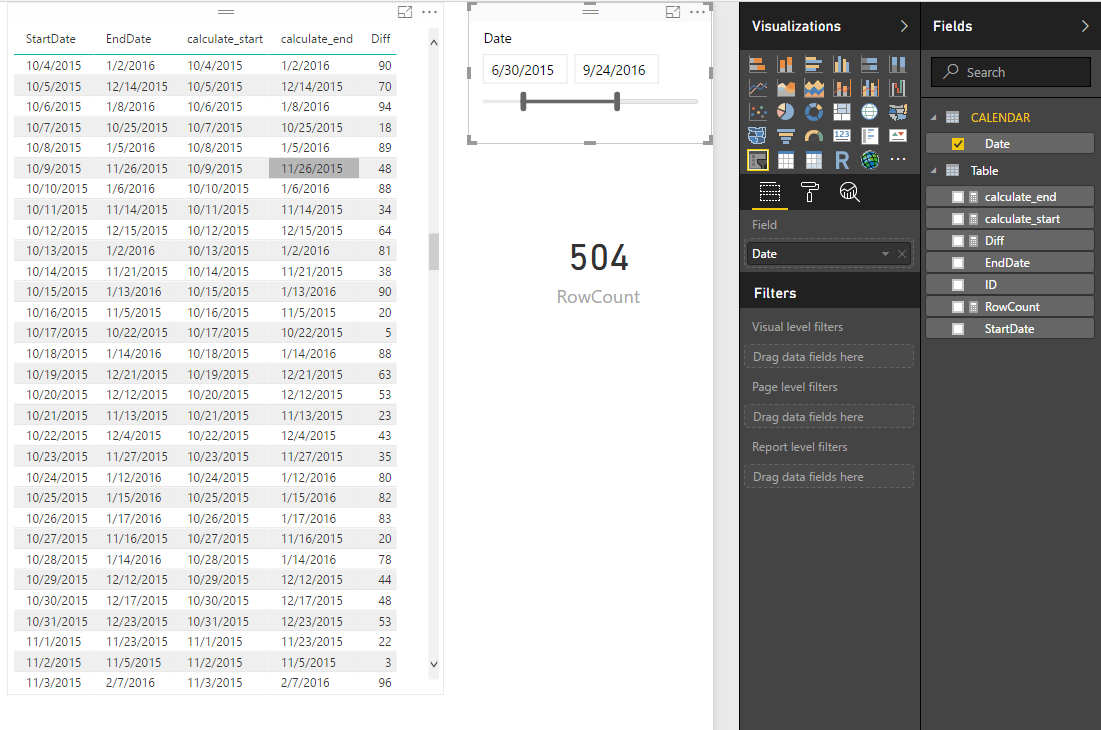Image resolution: width=1101 pixels, height=730 pixels.
Task: Select the Card (123) visualization
Action: click(x=841, y=135)
